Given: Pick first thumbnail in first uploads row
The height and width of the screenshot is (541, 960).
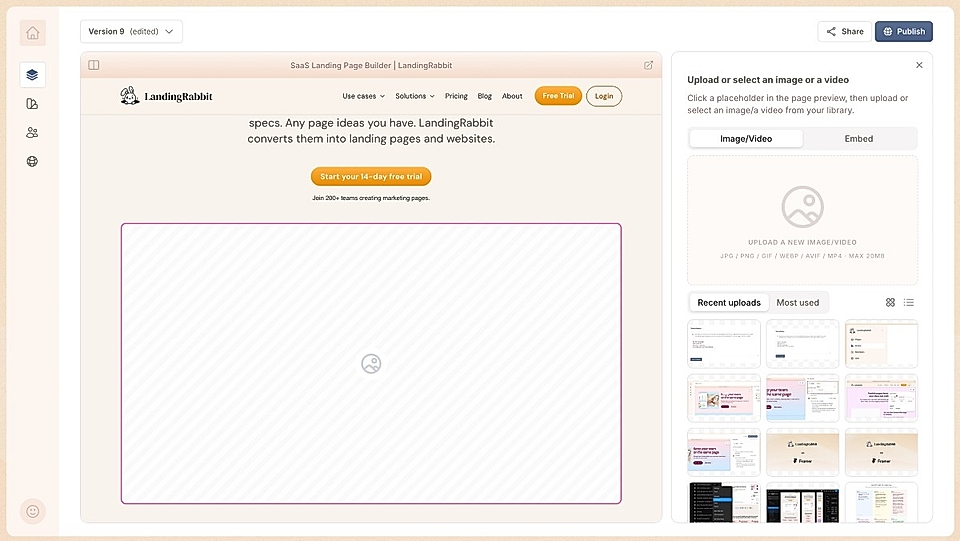Looking at the screenshot, I should (724, 344).
